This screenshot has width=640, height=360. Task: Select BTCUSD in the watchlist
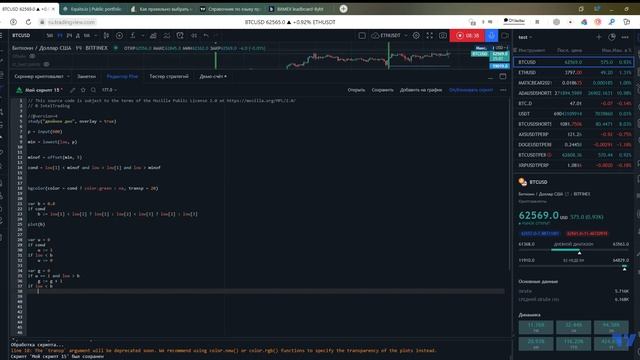tap(573, 62)
